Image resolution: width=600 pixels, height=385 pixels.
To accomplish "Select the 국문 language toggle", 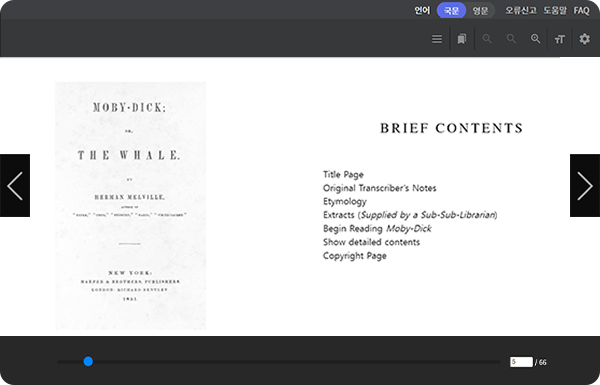I will (451, 10).
